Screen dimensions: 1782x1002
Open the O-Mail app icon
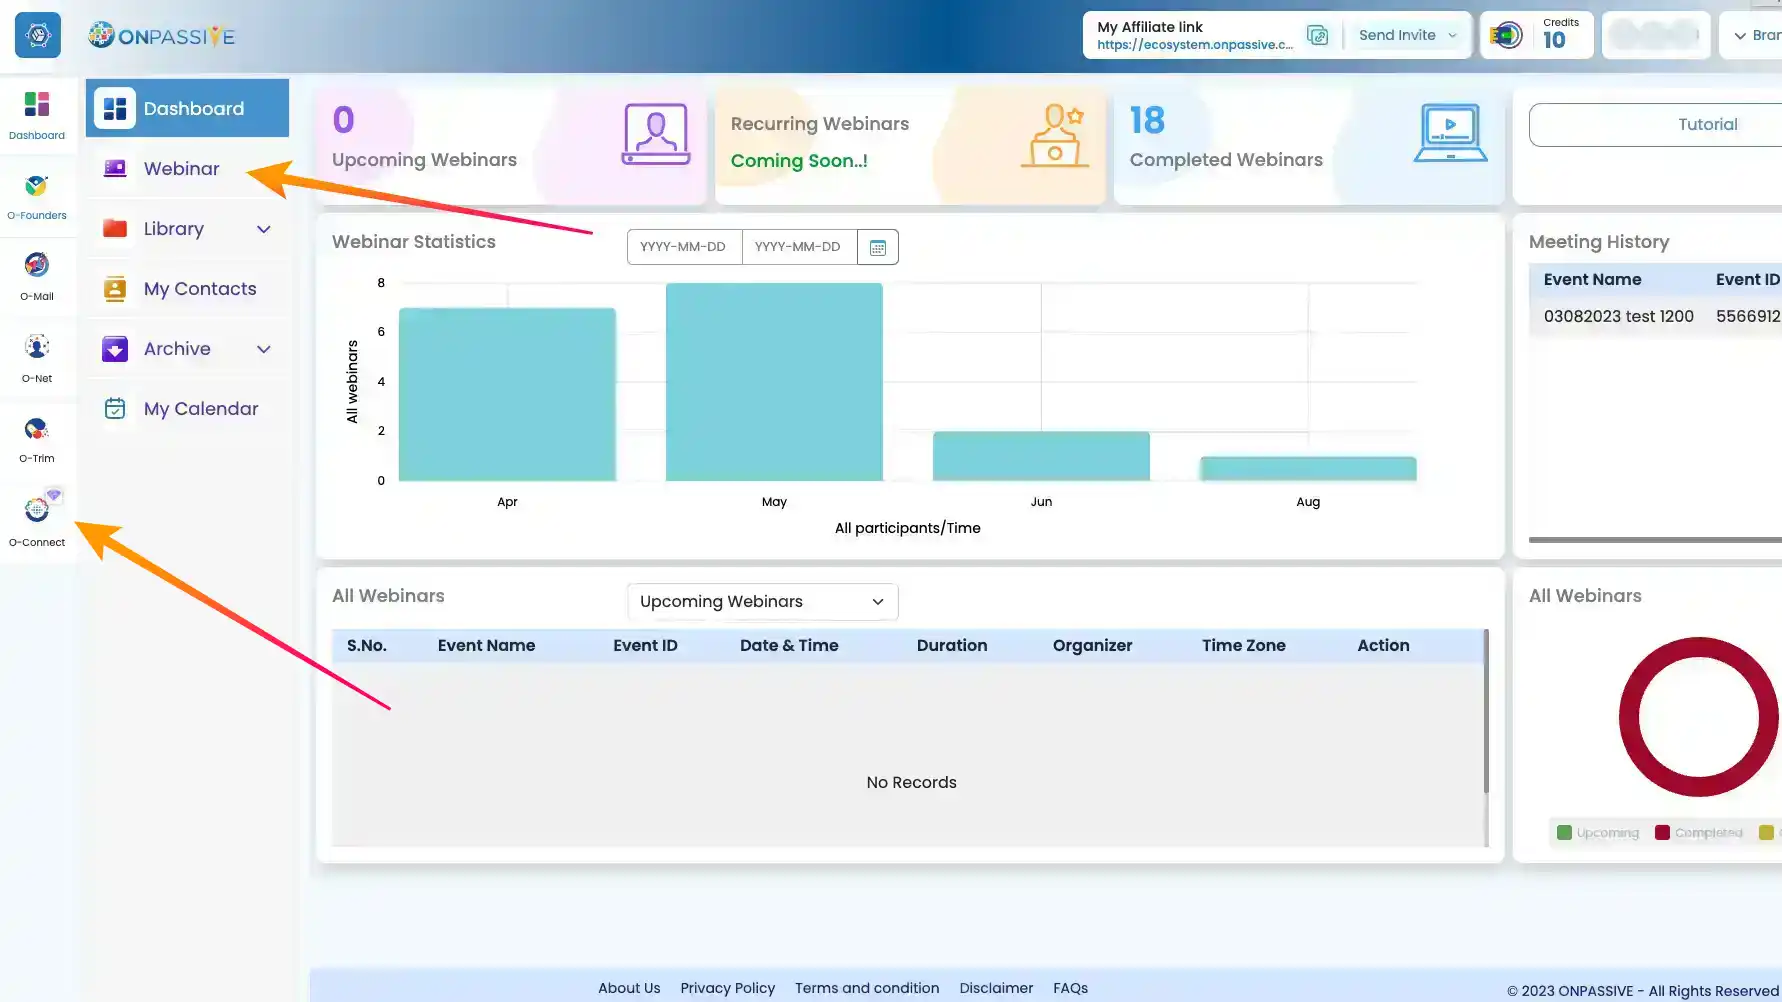37,275
